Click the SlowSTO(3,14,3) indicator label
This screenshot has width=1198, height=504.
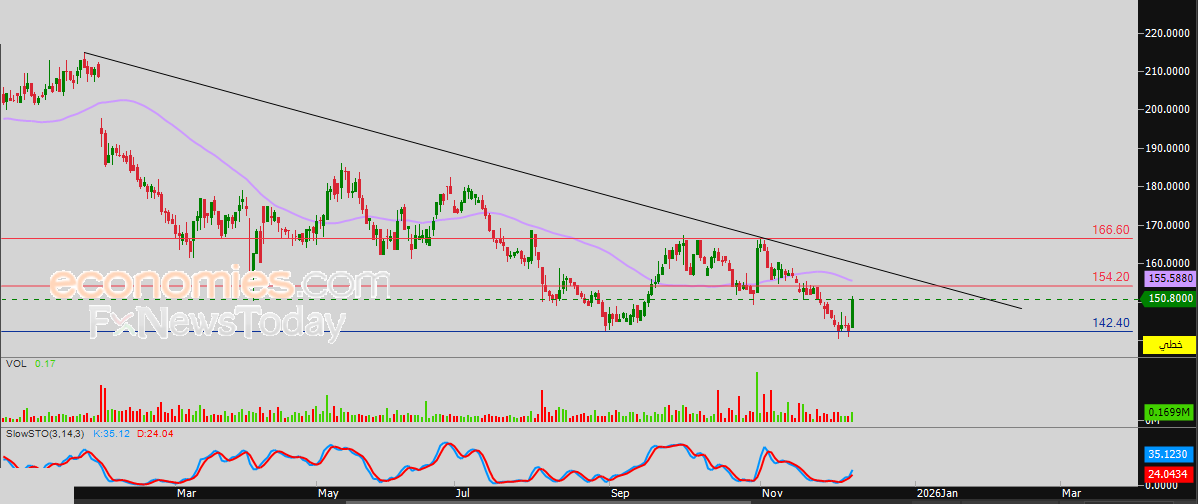[x=46, y=434]
